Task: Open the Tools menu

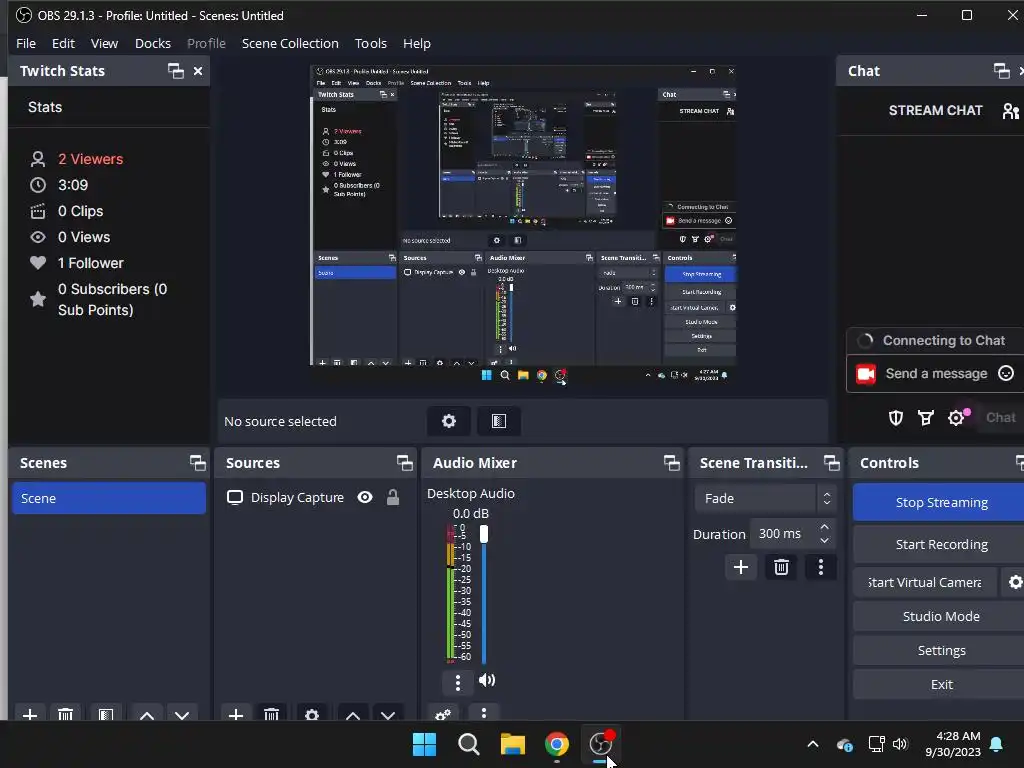Action: point(370,43)
